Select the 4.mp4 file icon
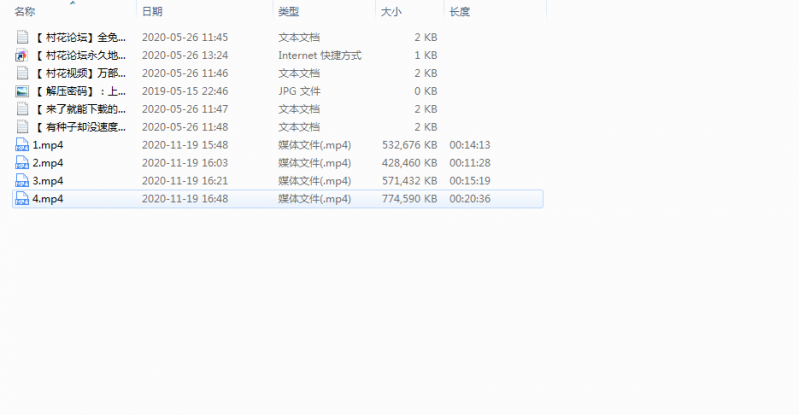Screen dimensions: 799x415 22,199
